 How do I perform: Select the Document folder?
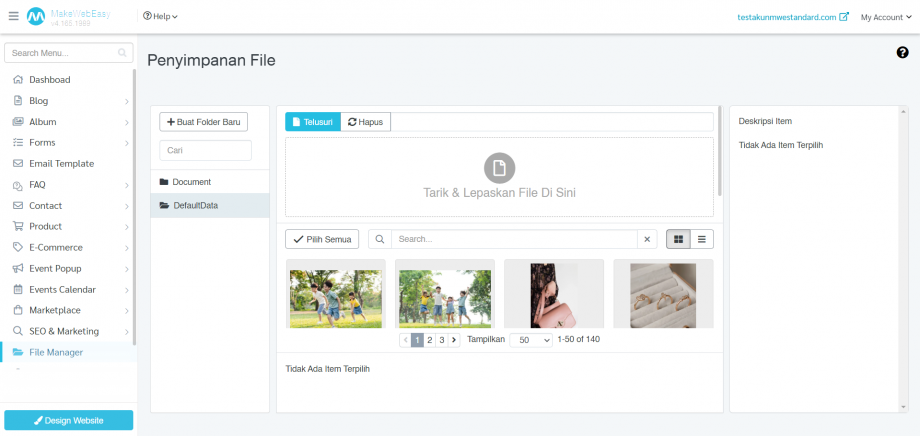tap(191, 182)
